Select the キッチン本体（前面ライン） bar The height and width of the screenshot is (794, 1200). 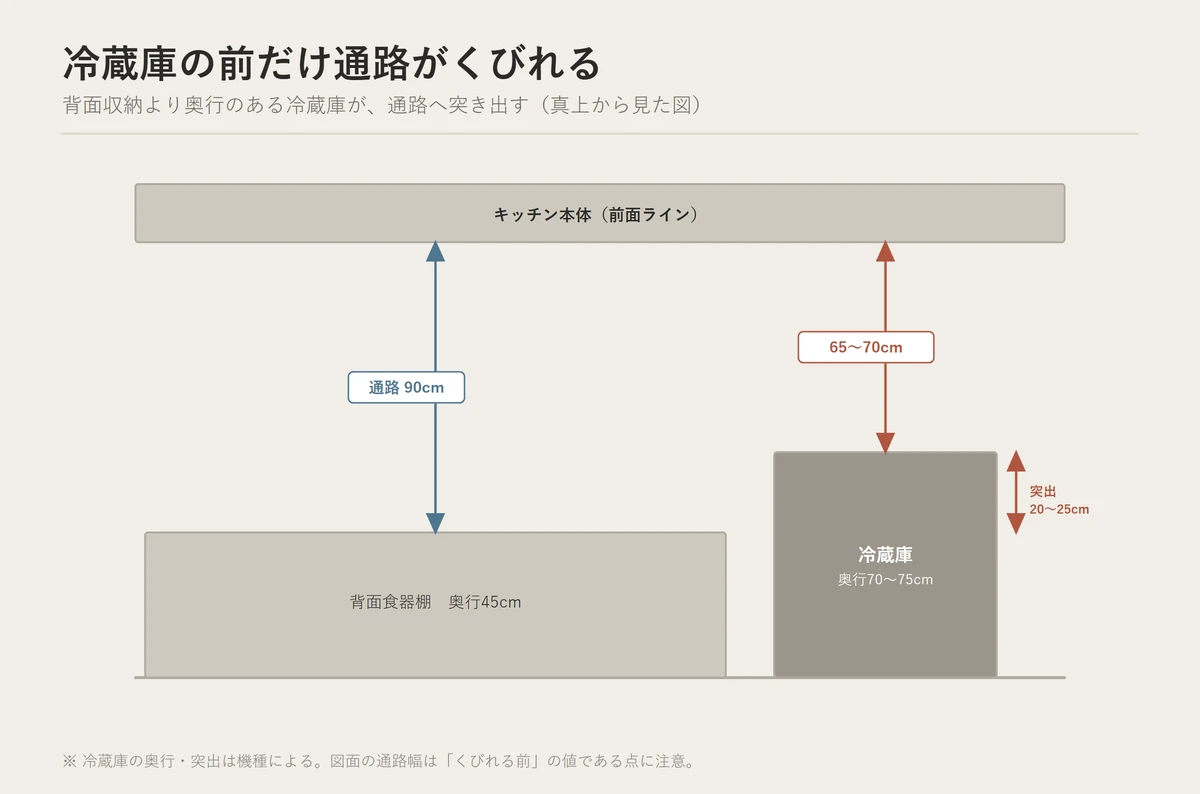600,213
